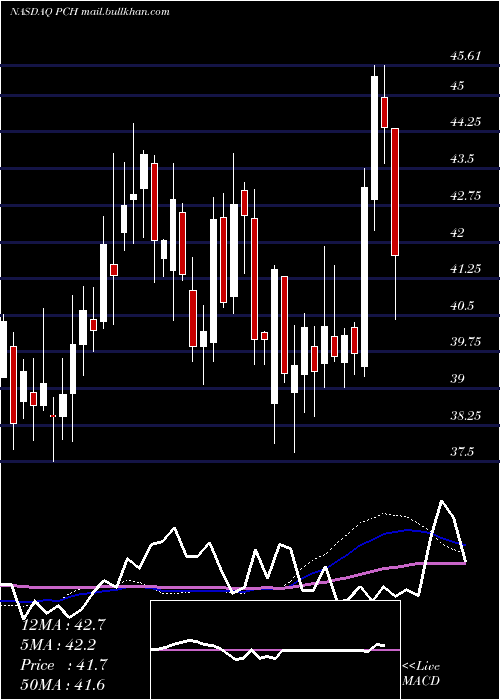Image resolution: width=500 pixels, height=700 pixels.
Task: Select the 40.5 price axis label
Action: point(462,306)
